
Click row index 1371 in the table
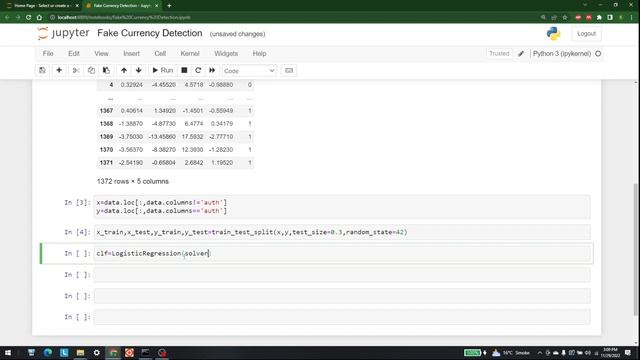(106, 162)
